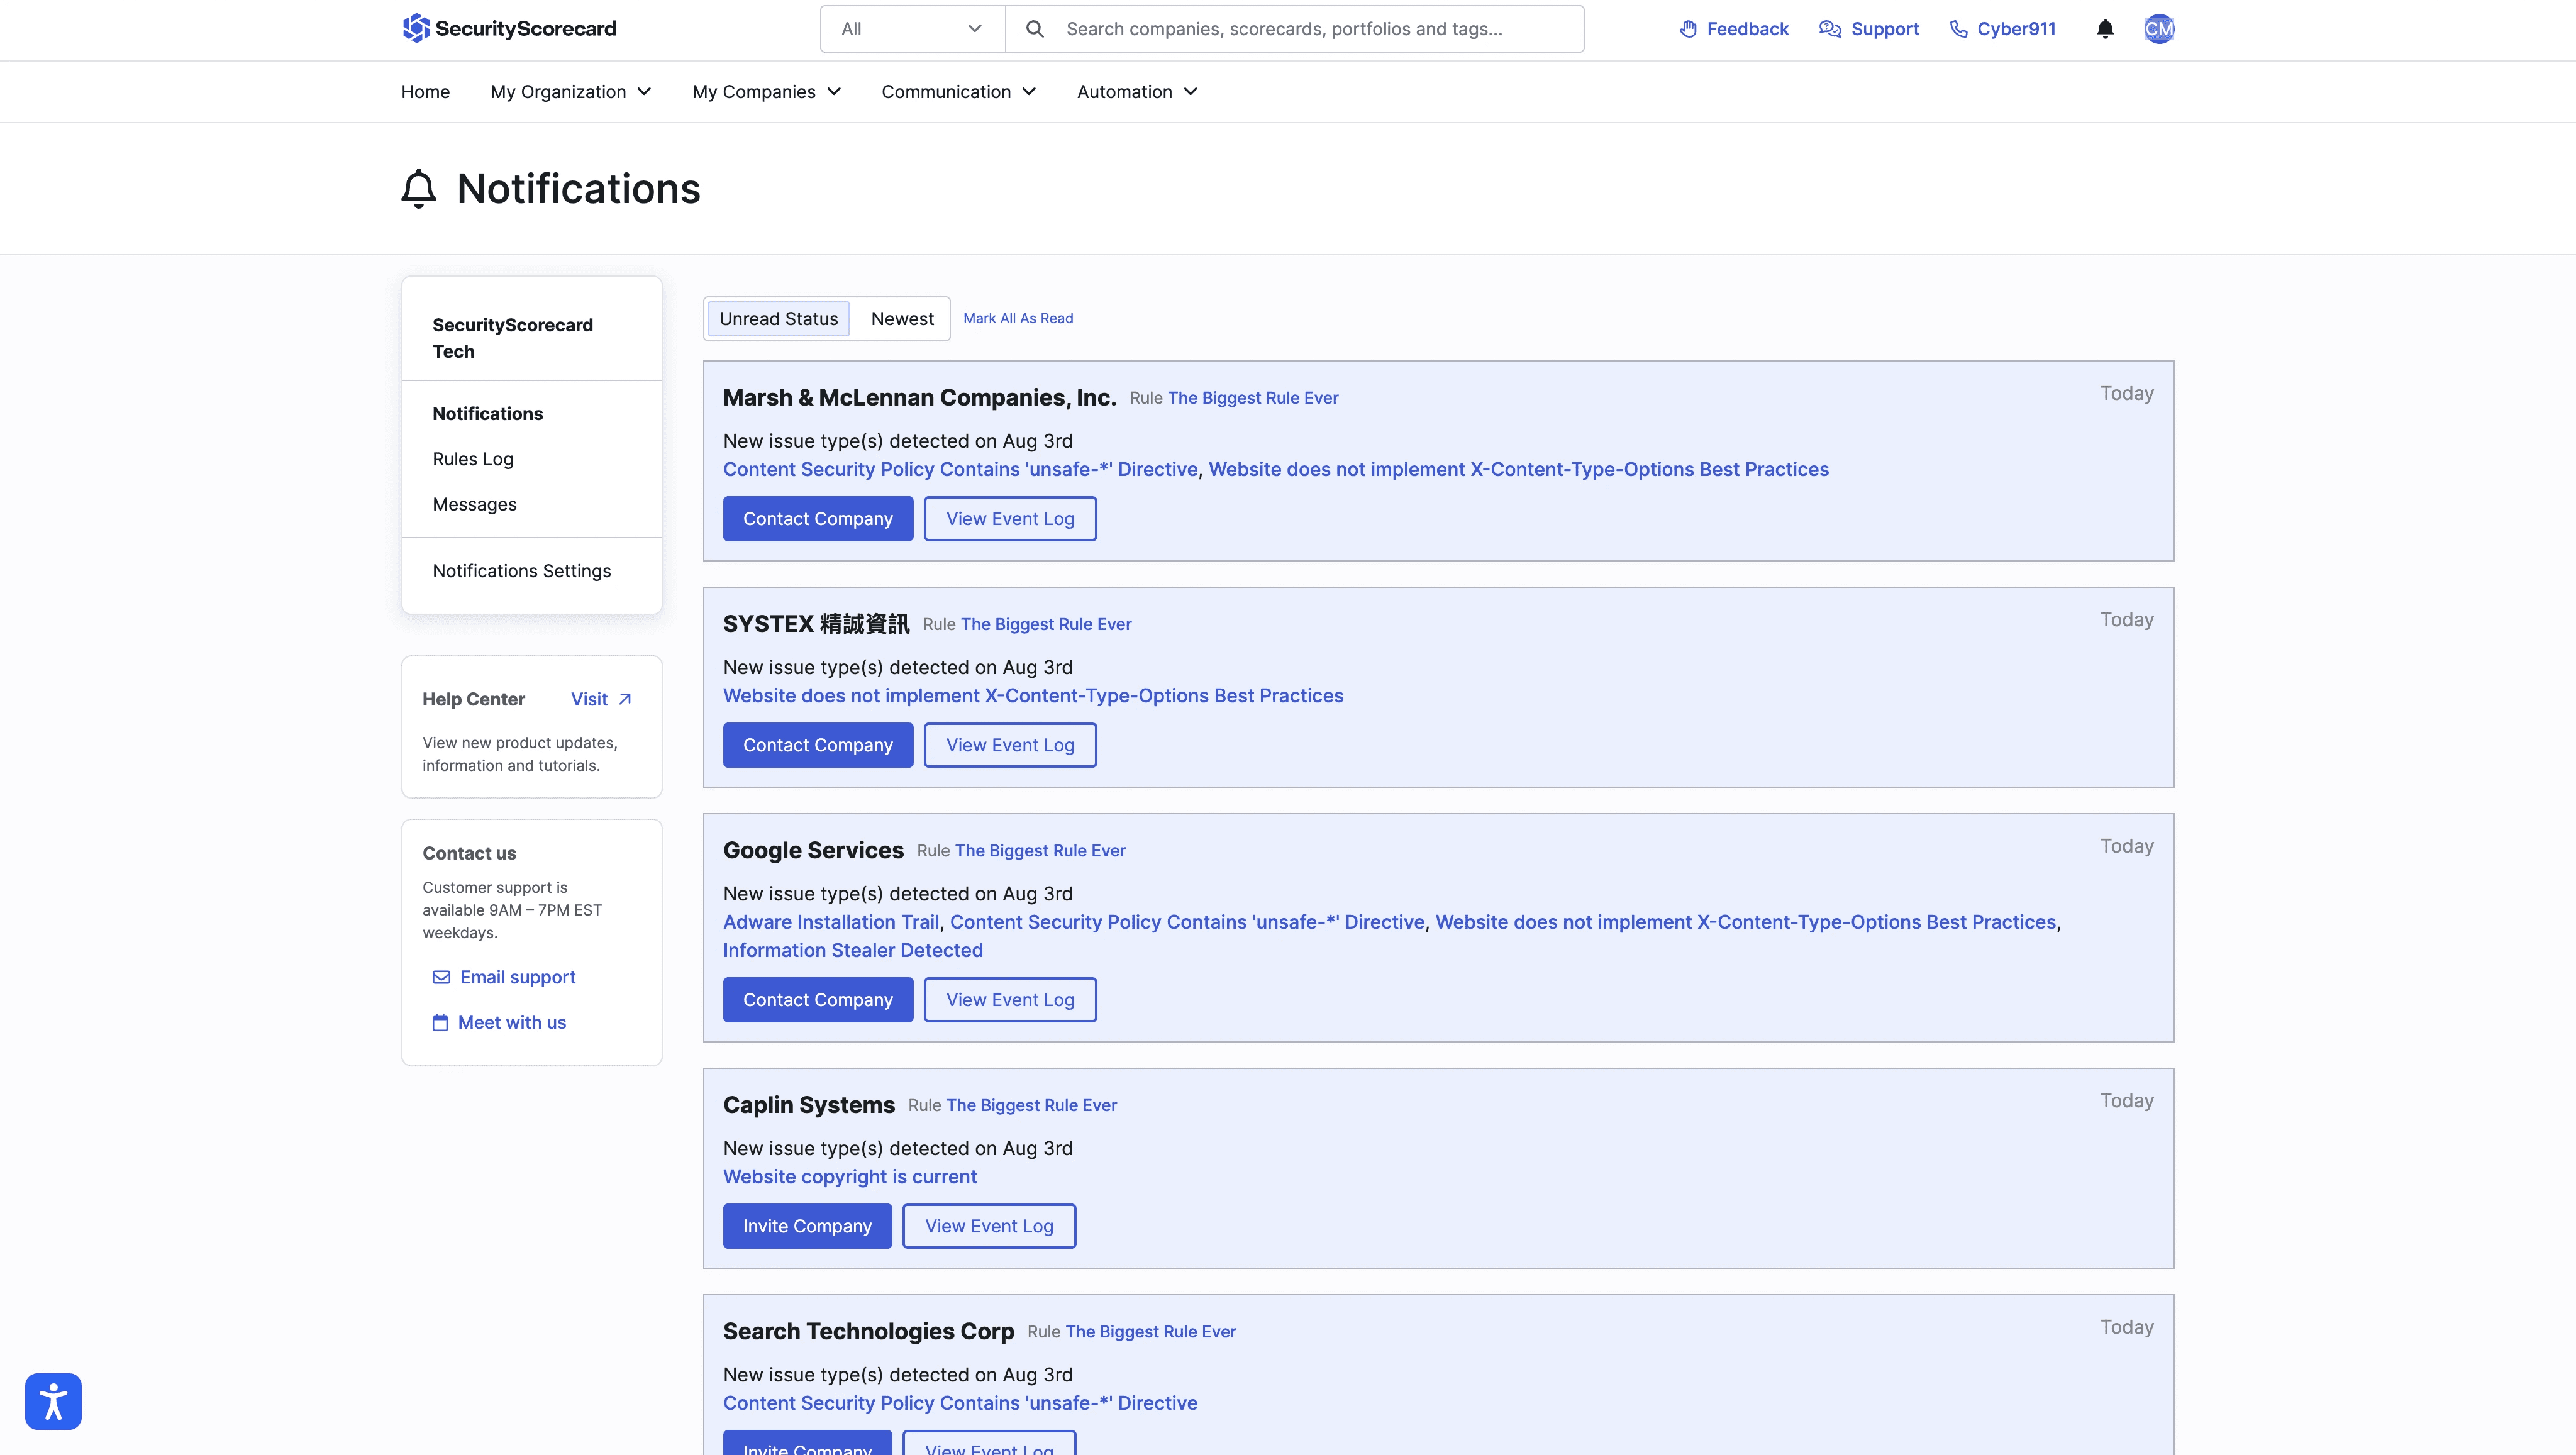Click the notification bell icon in header

[2105, 29]
